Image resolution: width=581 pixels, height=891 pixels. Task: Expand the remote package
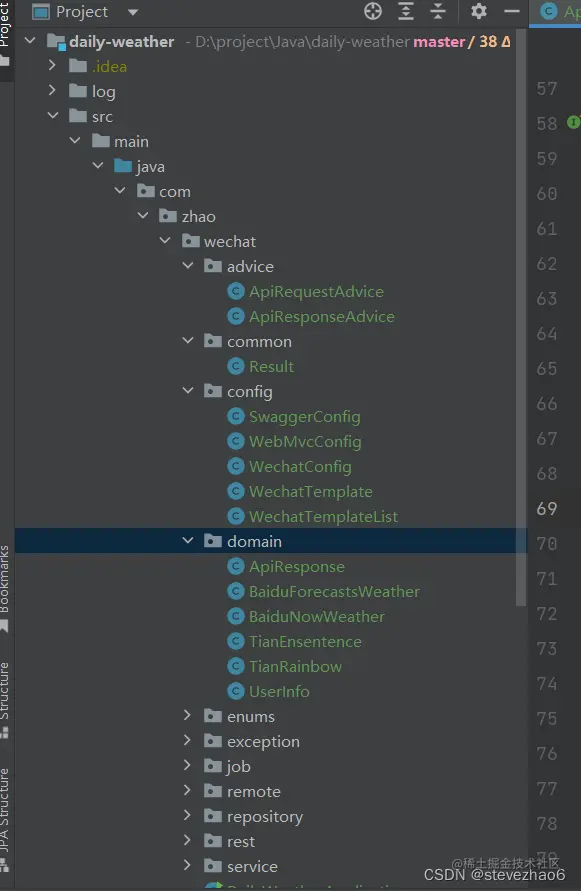[187, 790]
